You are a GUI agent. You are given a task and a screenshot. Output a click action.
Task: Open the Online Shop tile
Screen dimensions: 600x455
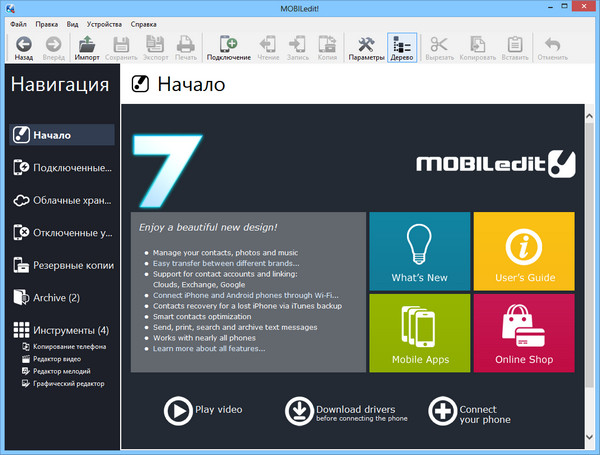point(523,331)
